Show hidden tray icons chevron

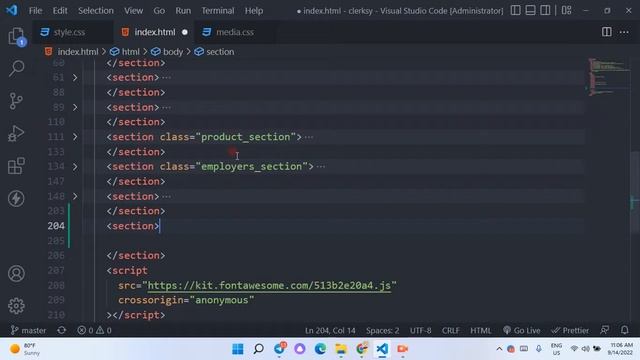pos(499,349)
